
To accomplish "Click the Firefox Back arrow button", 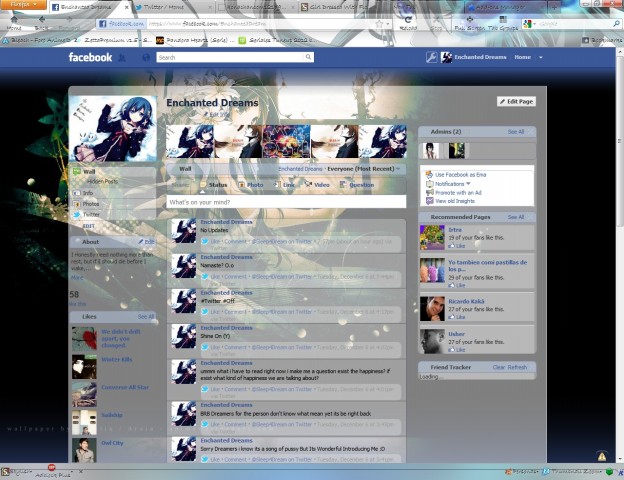I will [41, 23].
